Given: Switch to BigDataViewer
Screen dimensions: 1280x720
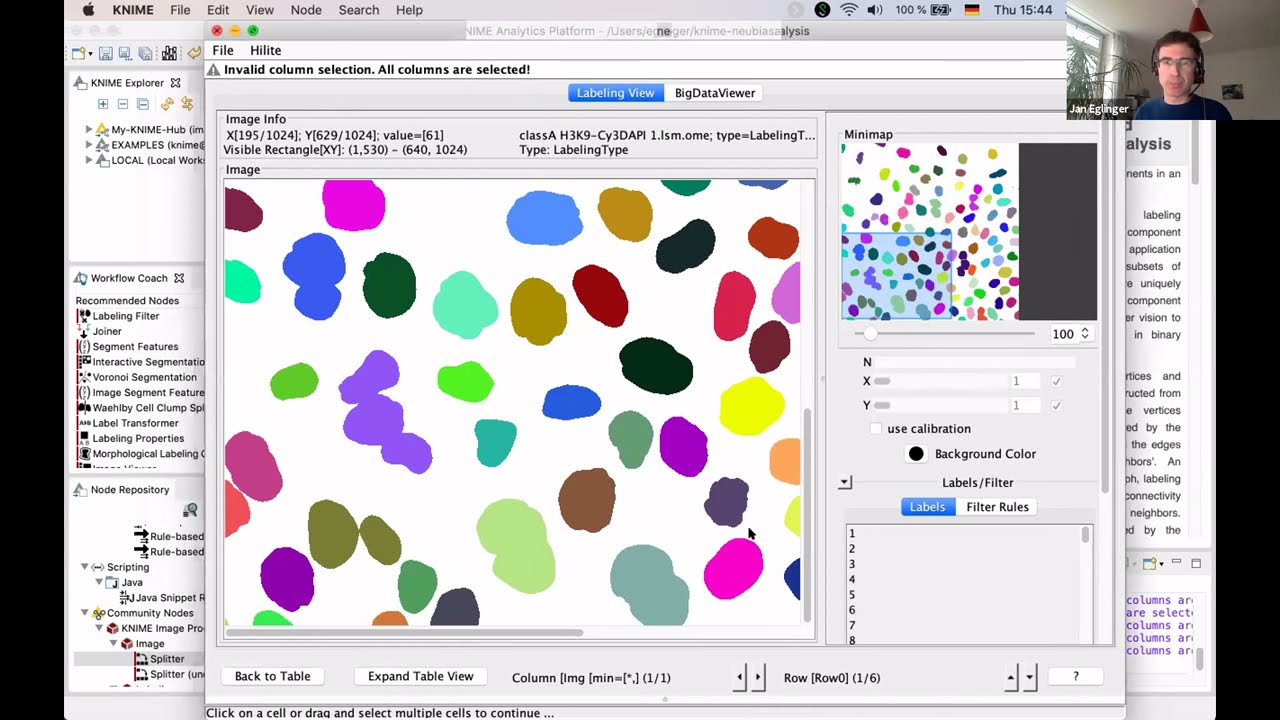Looking at the screenshot, I should coord(715,93).
